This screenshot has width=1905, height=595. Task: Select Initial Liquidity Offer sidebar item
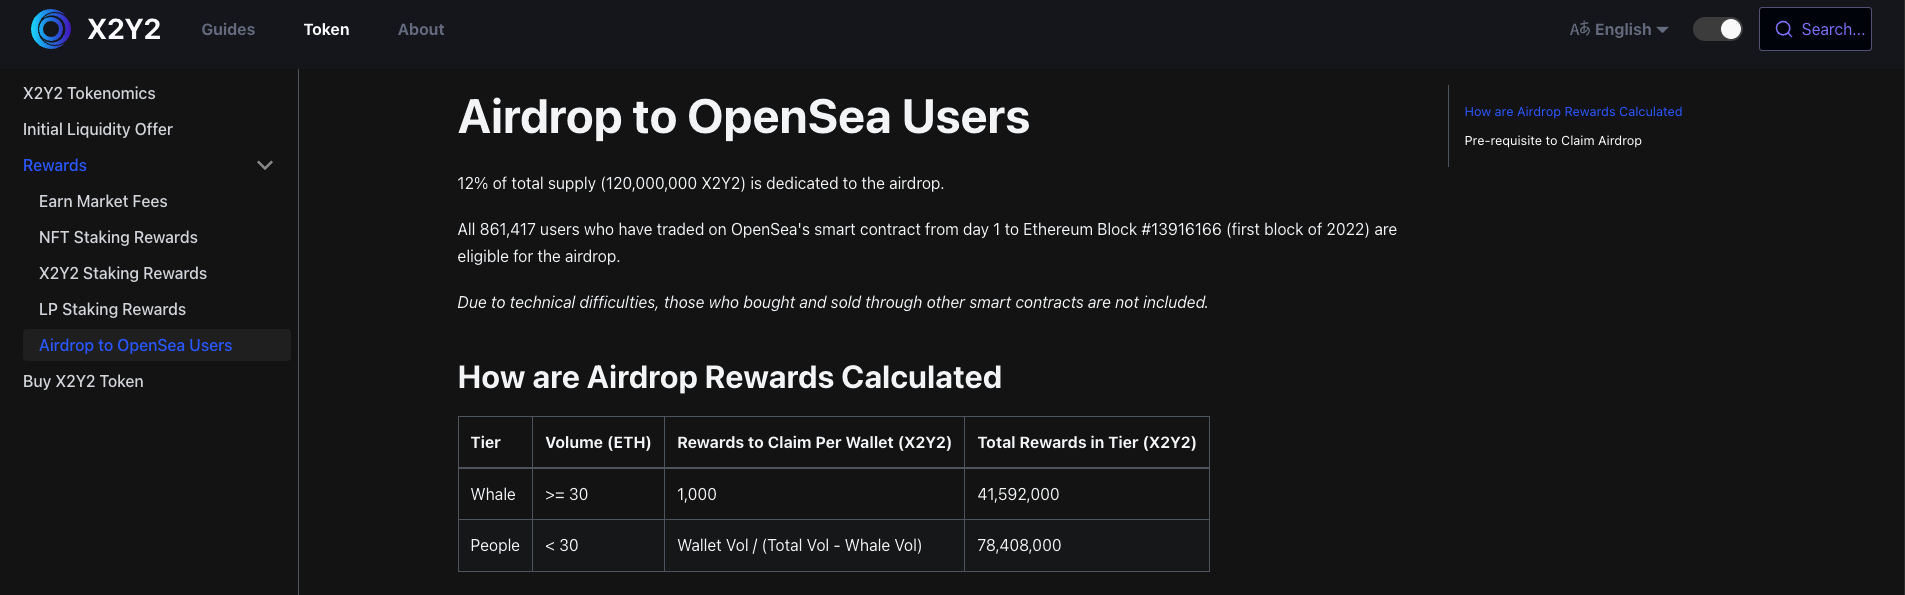pos(98,129)
